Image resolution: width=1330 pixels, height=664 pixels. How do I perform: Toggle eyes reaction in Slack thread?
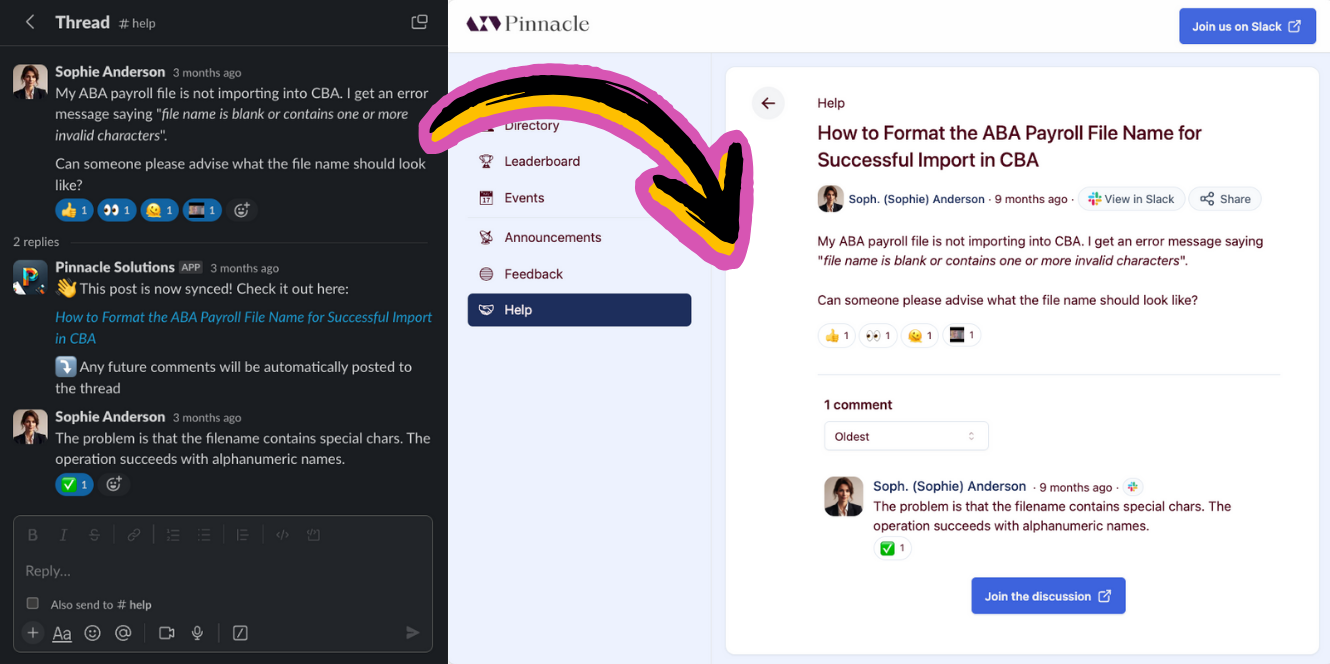click(x=116, y=210)
